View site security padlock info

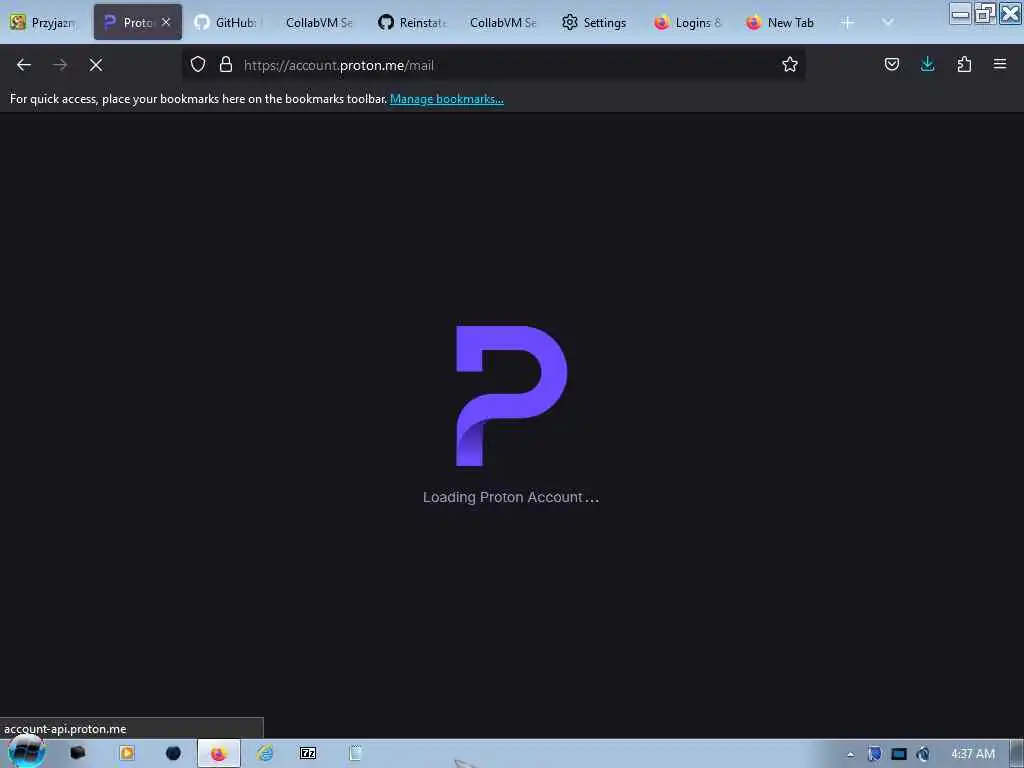[x=226, y=64]
